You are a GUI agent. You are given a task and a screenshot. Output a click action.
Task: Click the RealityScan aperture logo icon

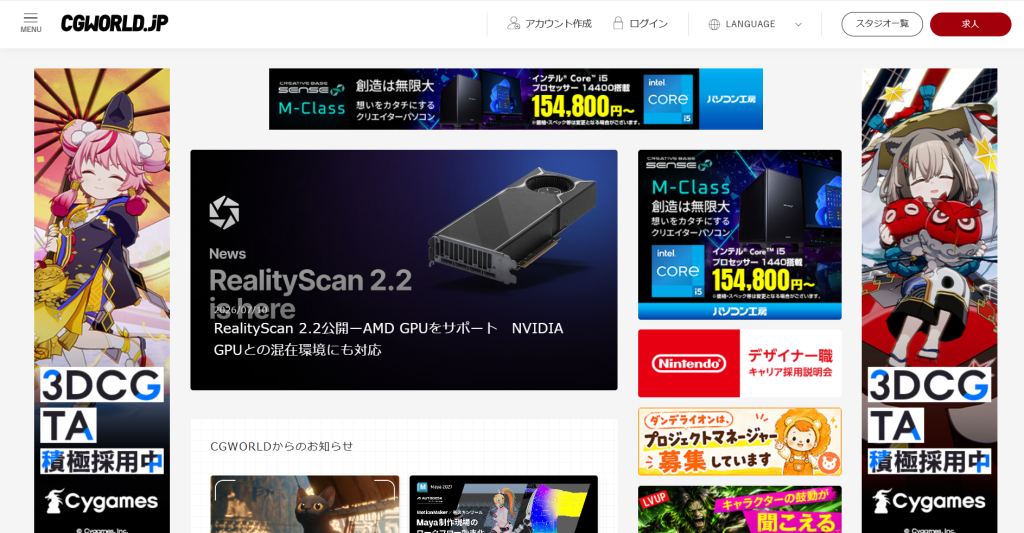[x=224, y=212]
